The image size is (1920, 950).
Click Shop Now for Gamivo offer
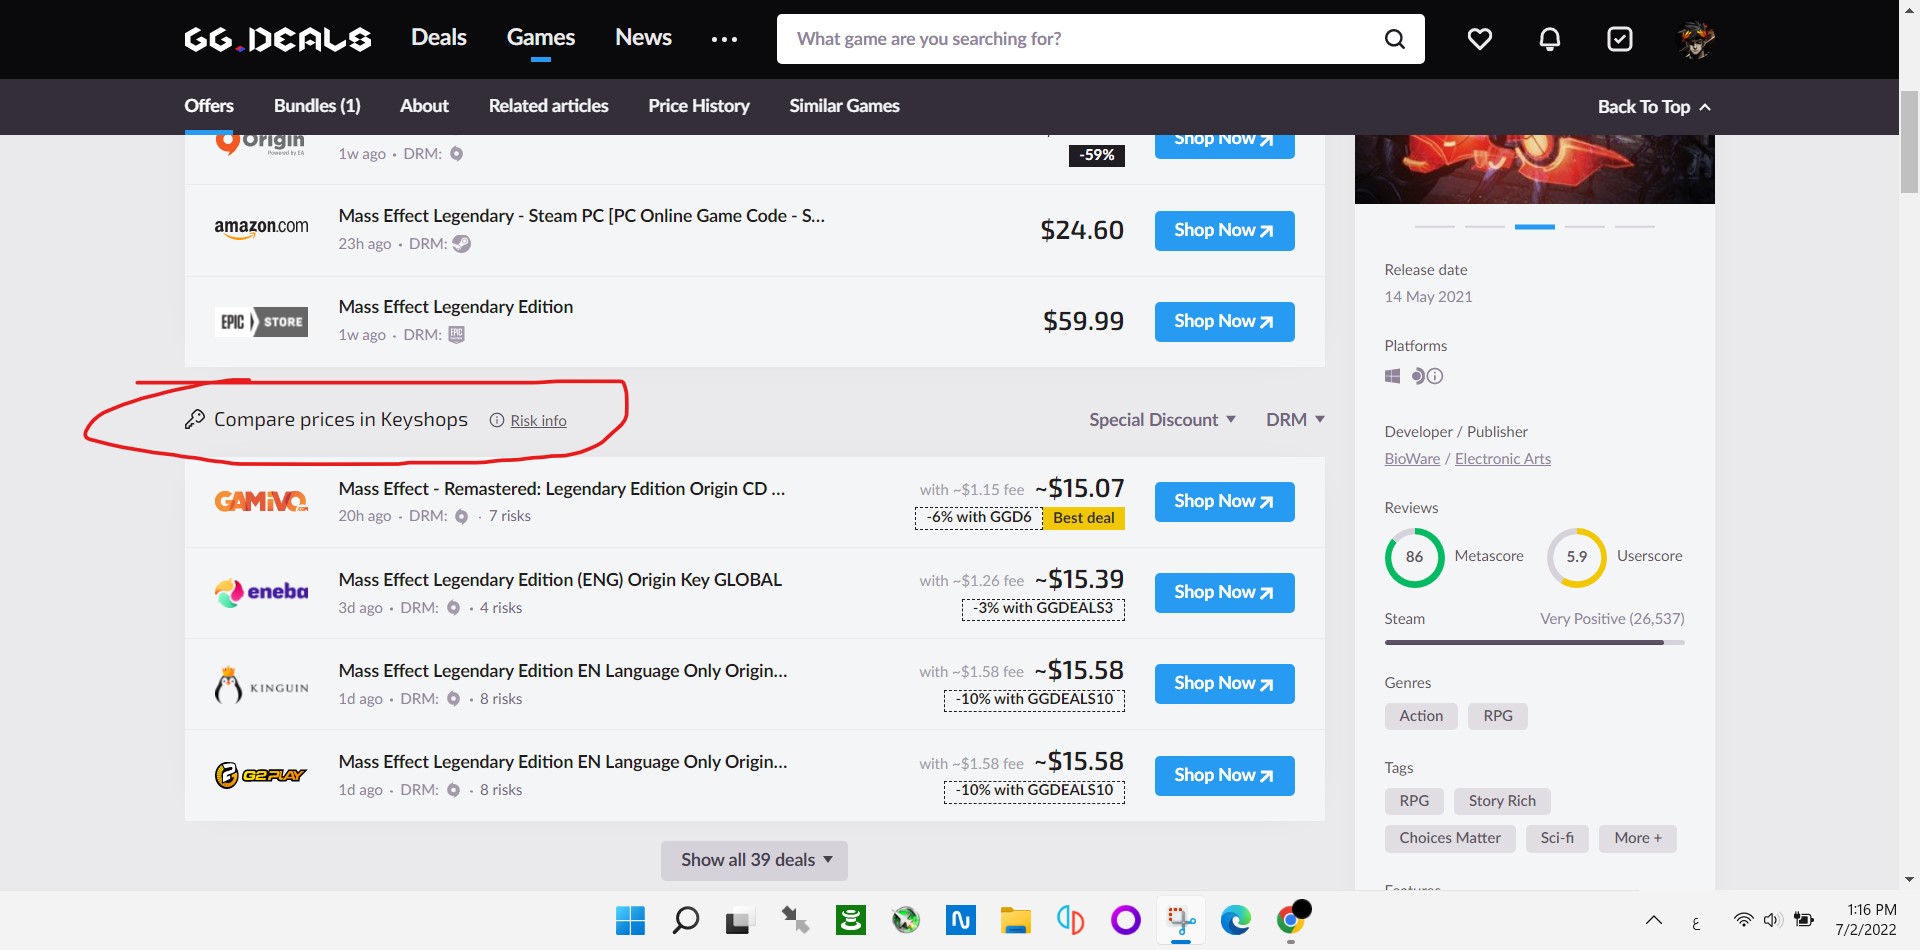tap(1224, 502)
